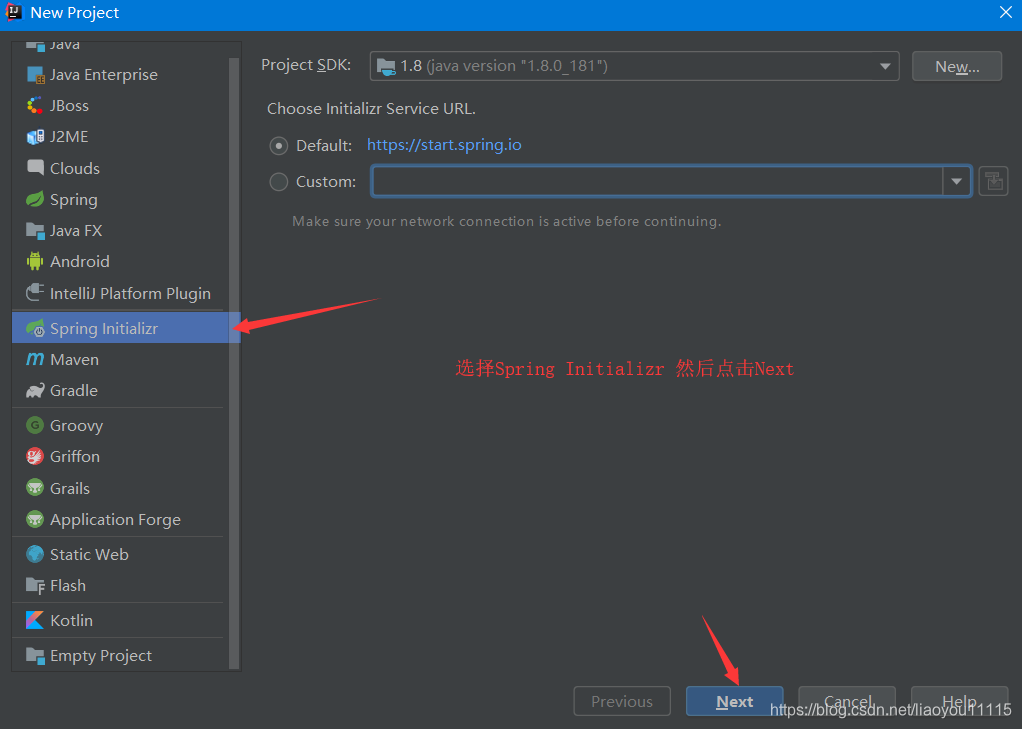The height and width of the screenshot is (729, 1022).
Task: Click the Android robot icon
Action: coord(35,261)
